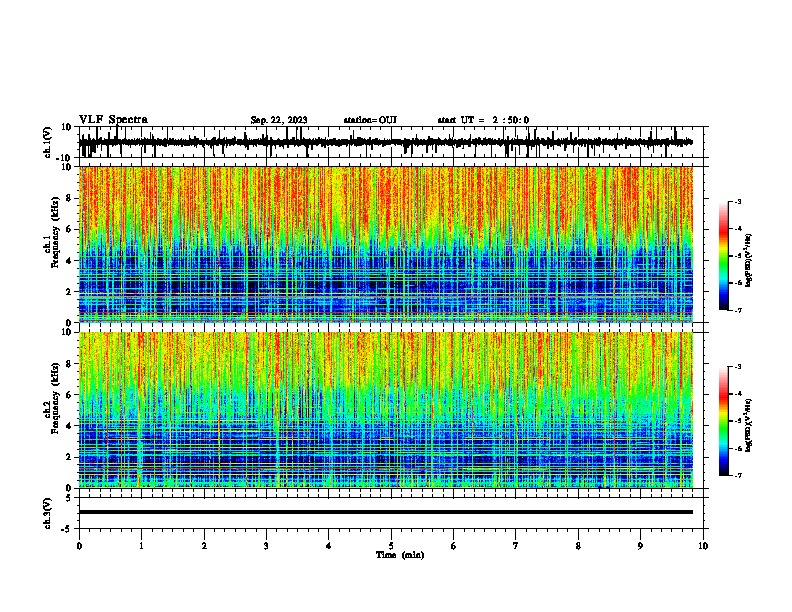Click the ch.1 spectrogram color bar
Viewport: 792px width, 612px height.
point(724,256)
